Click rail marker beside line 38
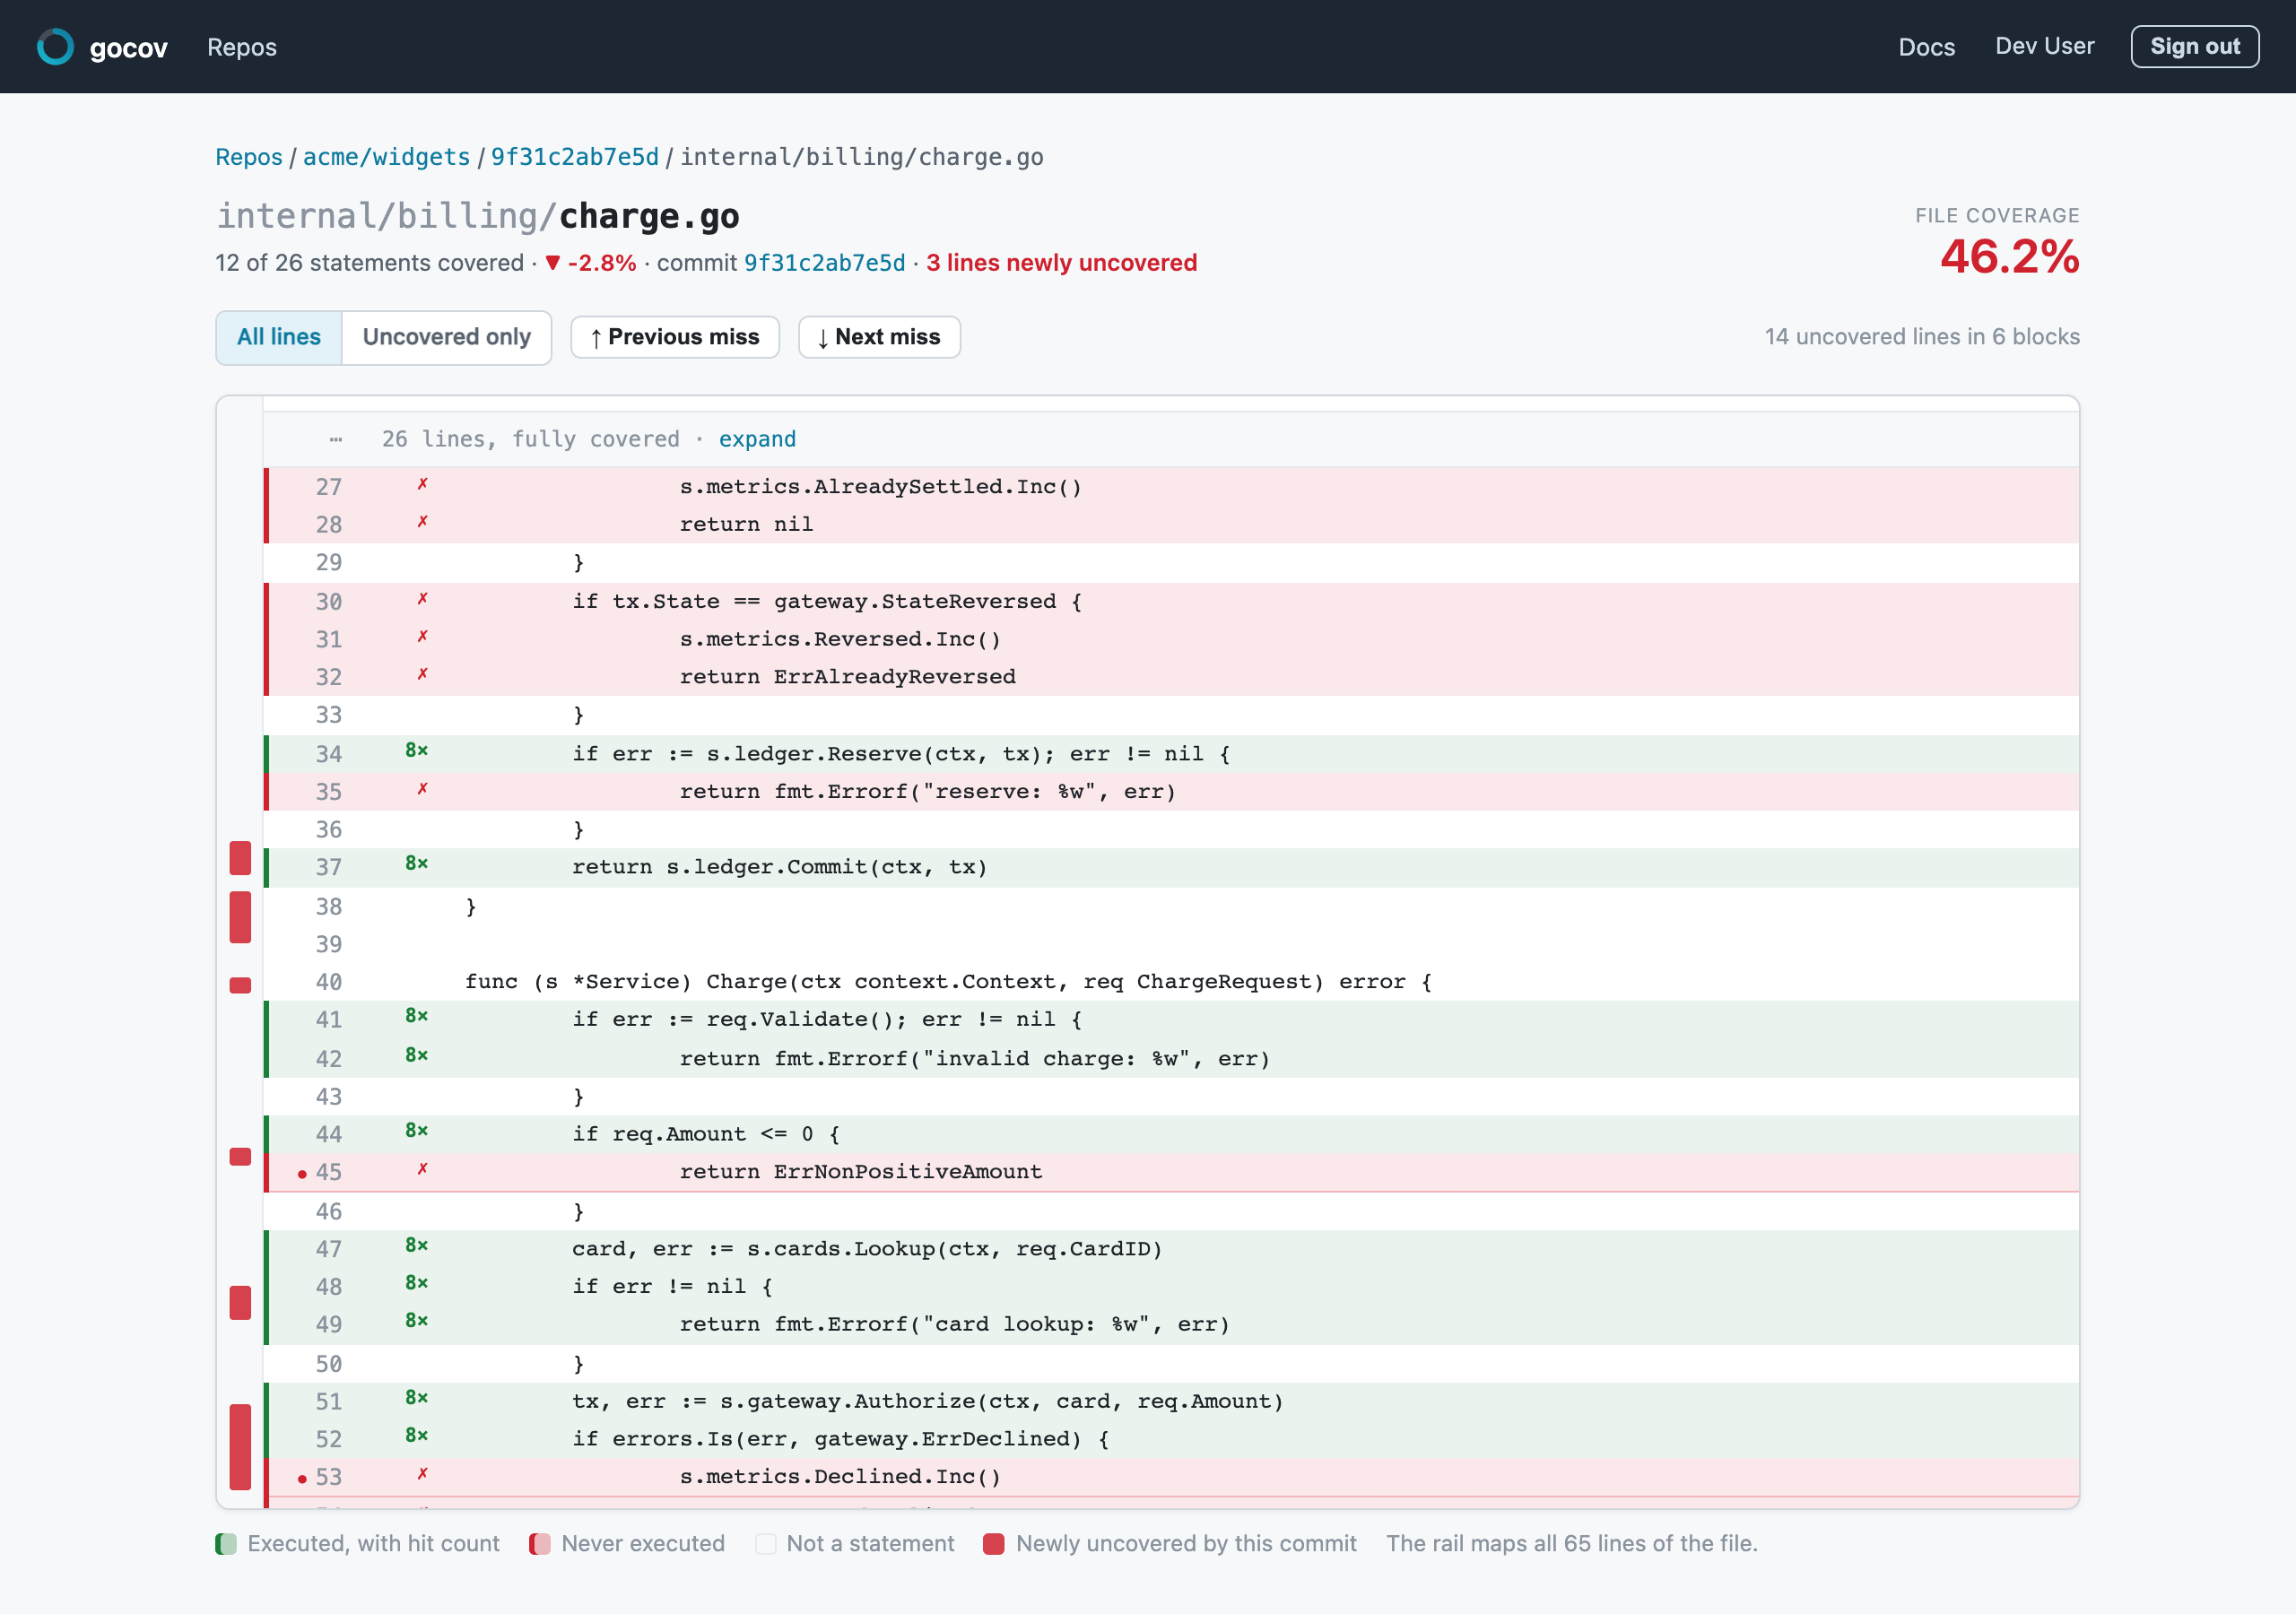The image size is (2296, 1614). point(240,917)
